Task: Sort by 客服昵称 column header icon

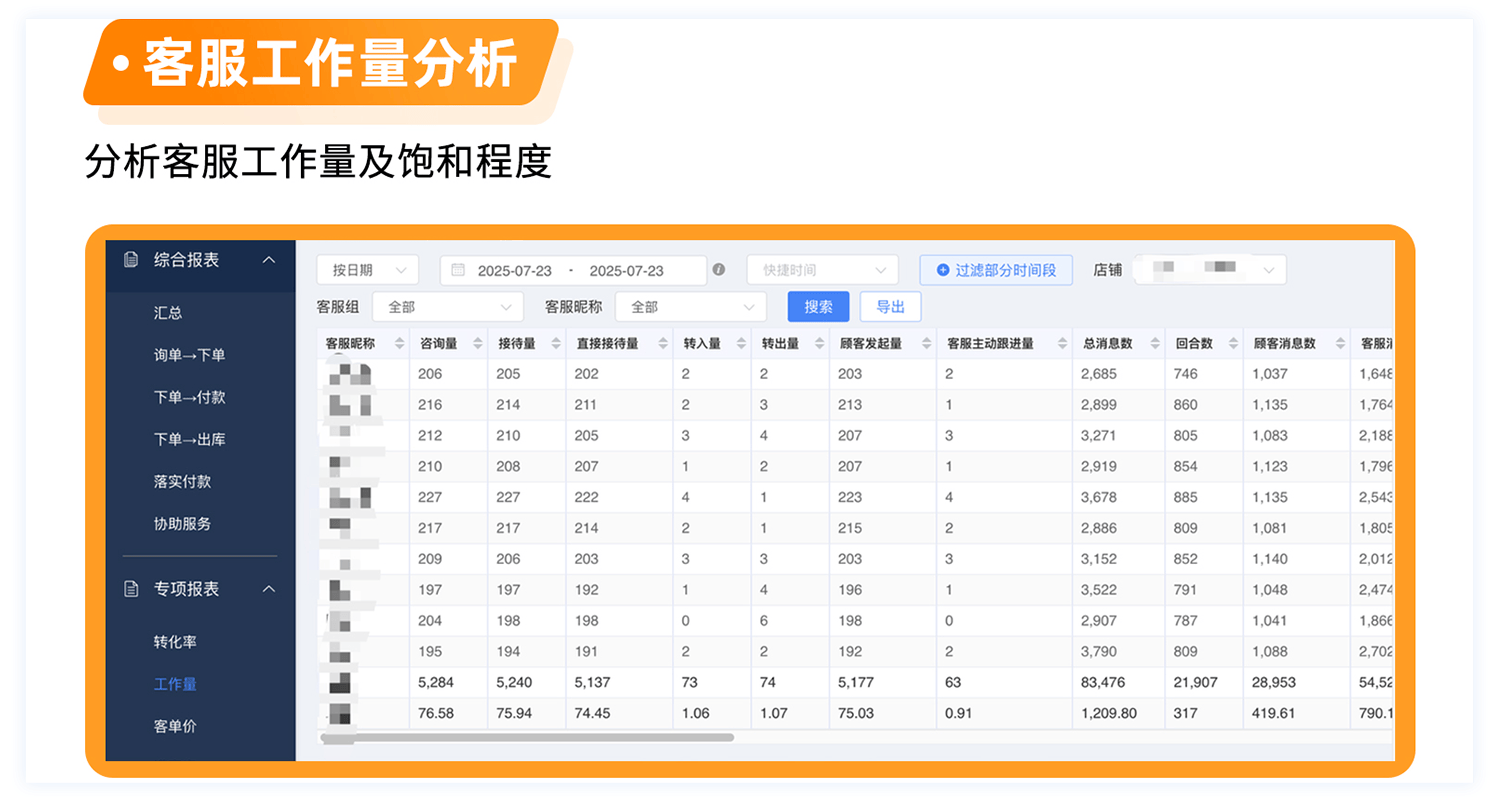Action: click(399, 344)
